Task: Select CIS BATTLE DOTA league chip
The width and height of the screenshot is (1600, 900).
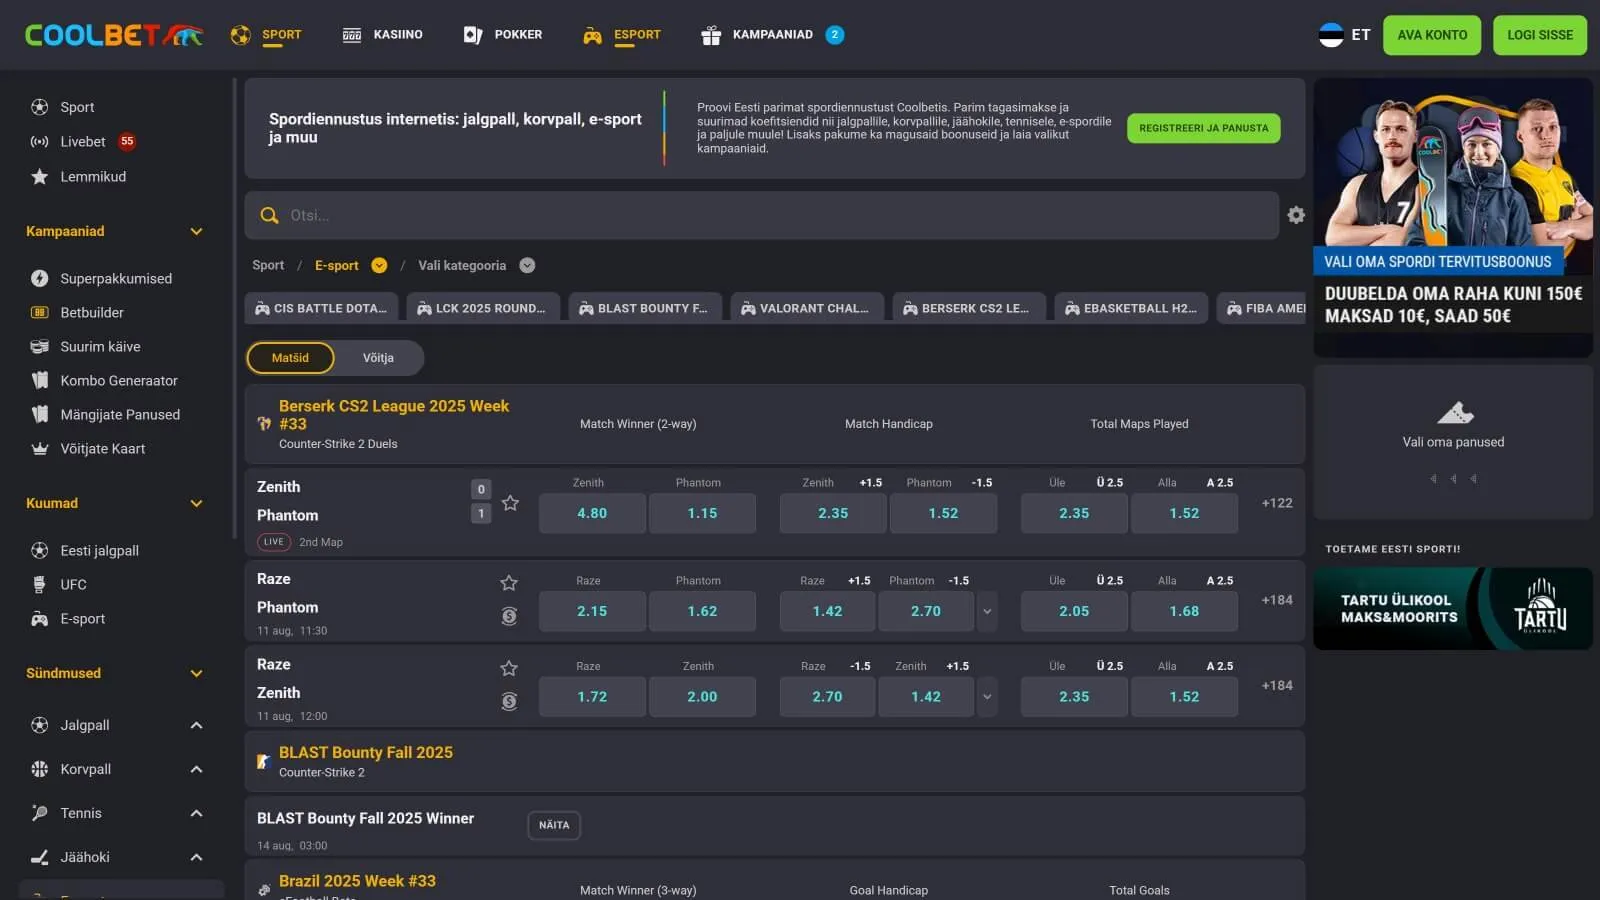Action: point(321,308)
